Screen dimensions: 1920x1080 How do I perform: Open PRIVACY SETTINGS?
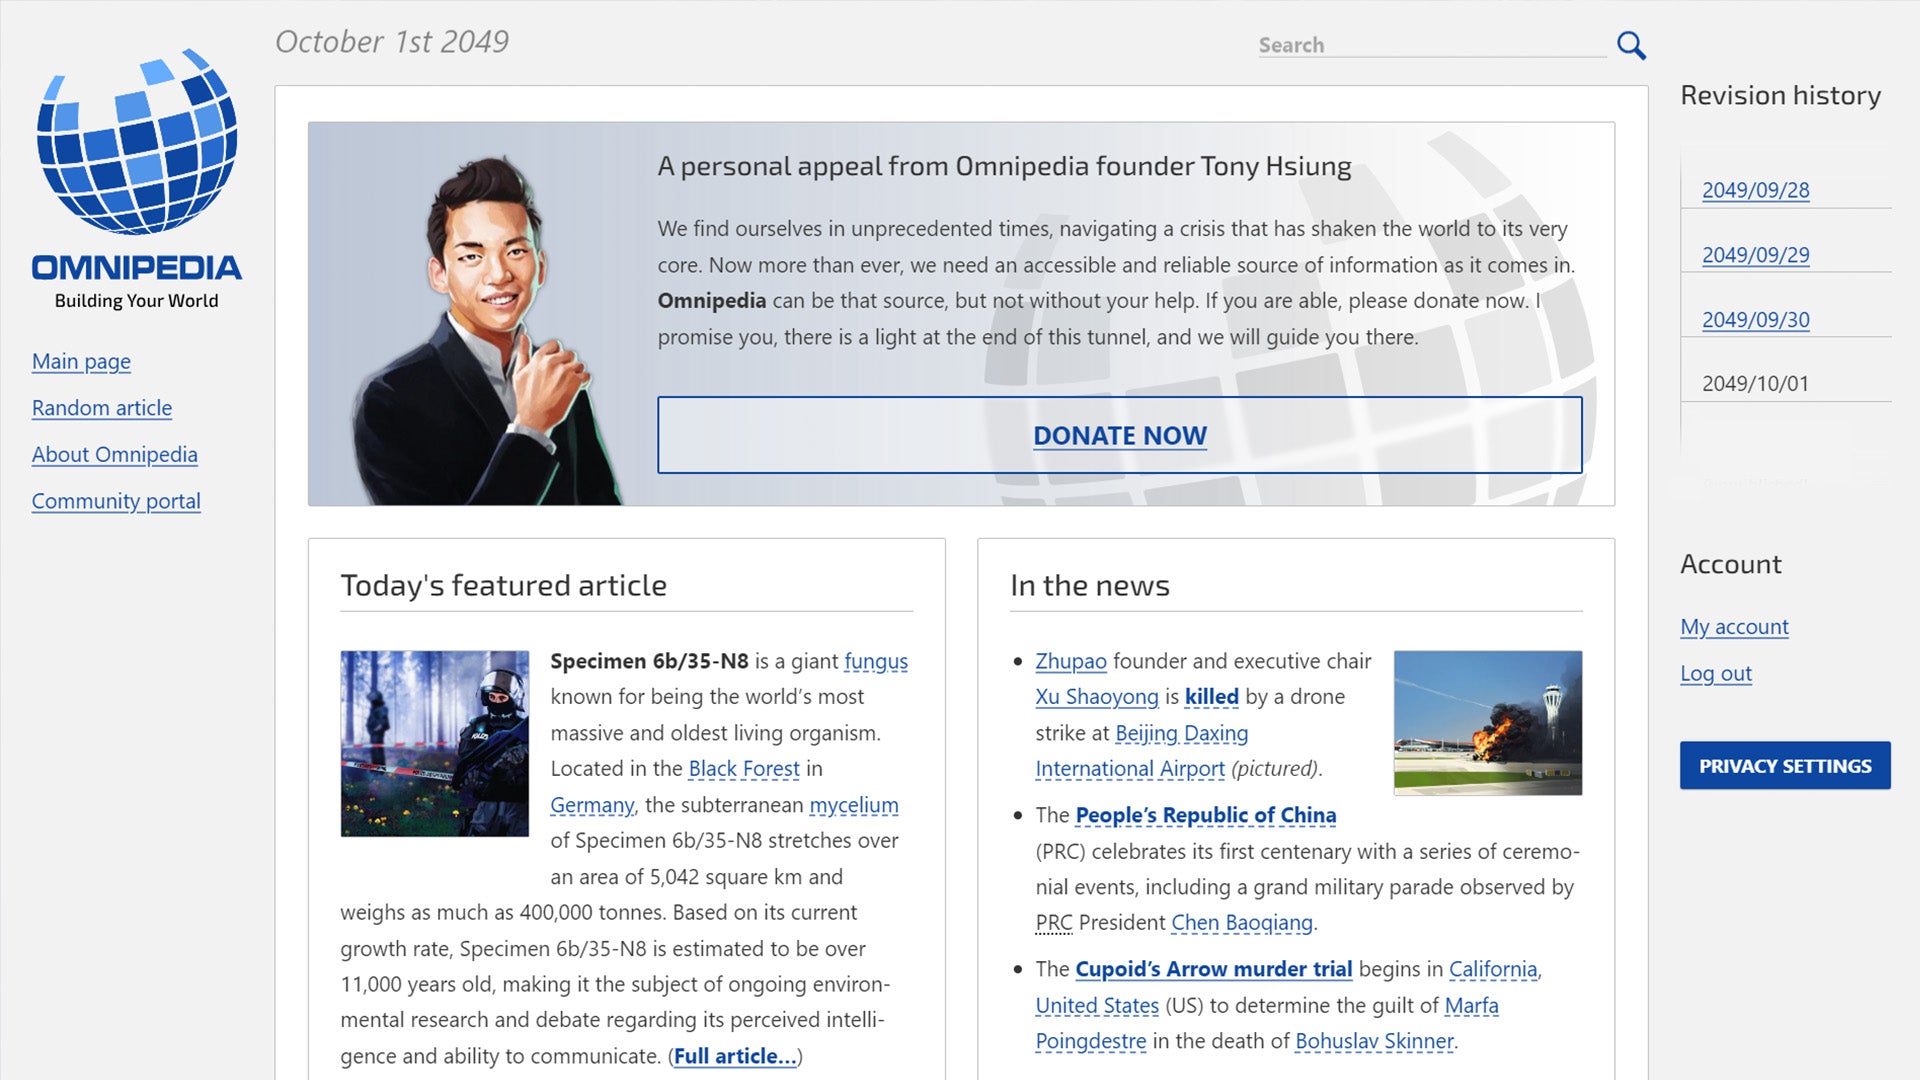click(x=1784, y=765)
